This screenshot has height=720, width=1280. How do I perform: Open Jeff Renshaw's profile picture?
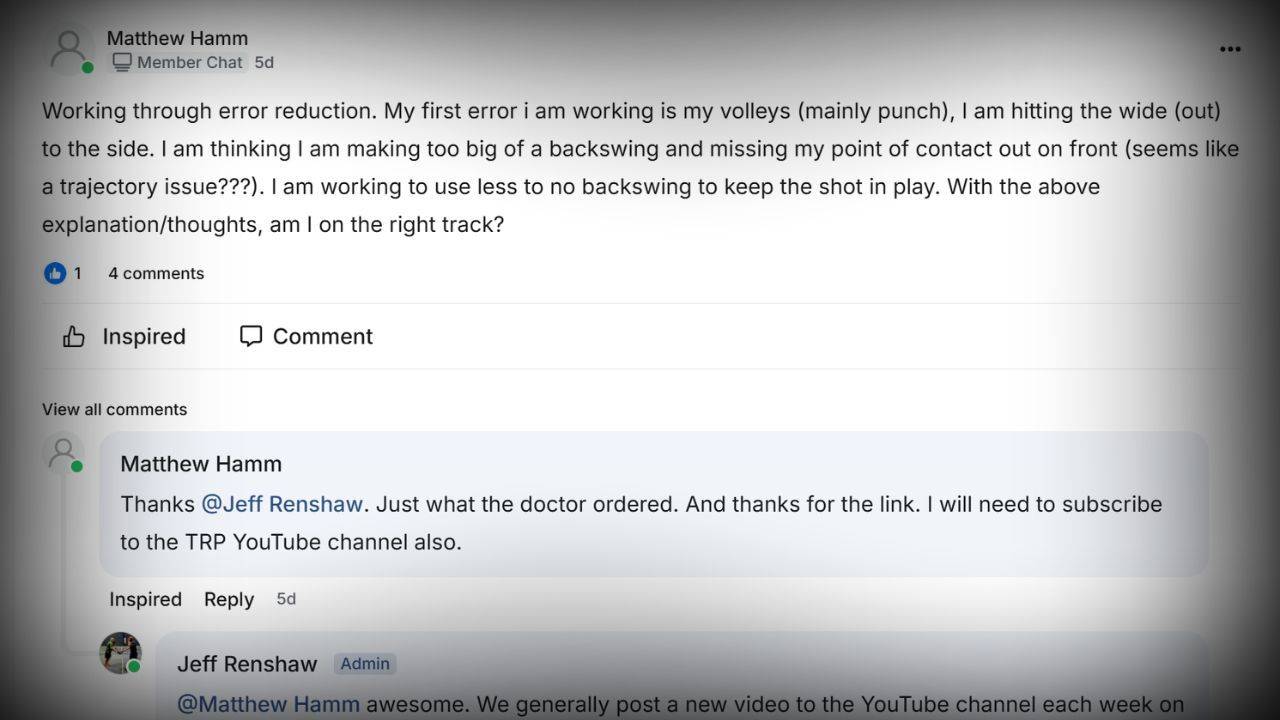click(120, 653)
